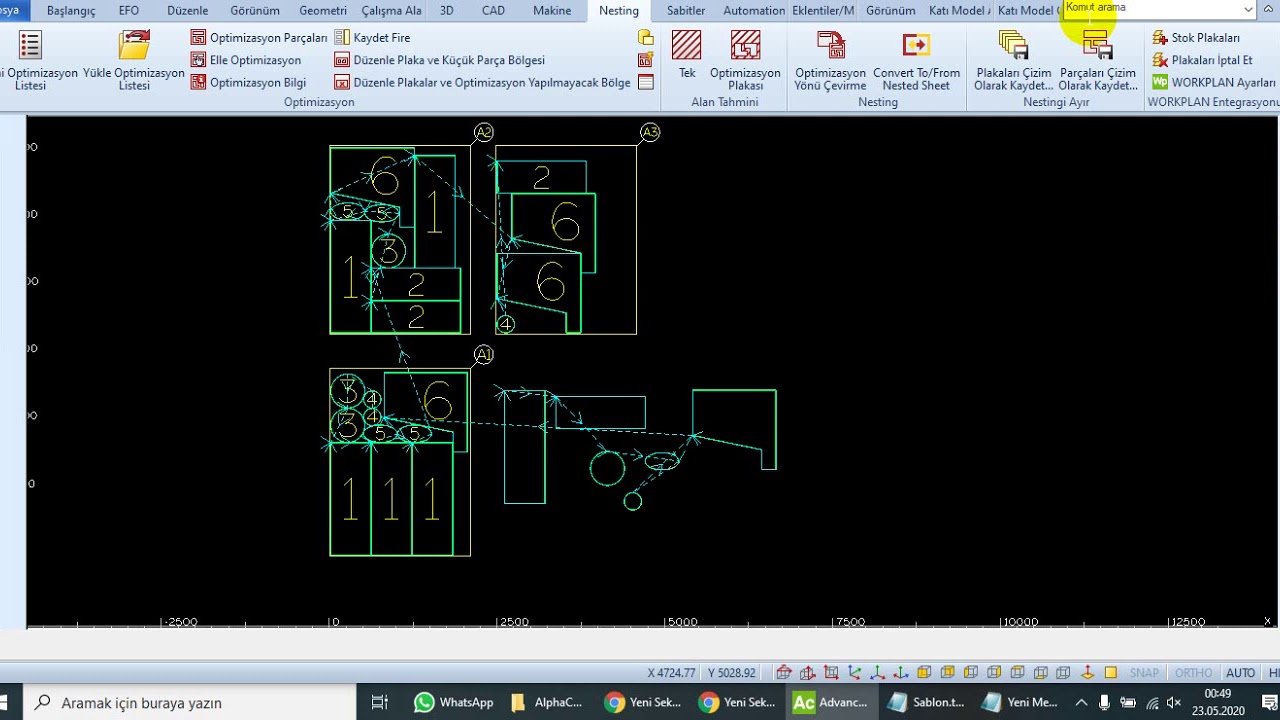Open the Sabitler tab

coord(686,11)
